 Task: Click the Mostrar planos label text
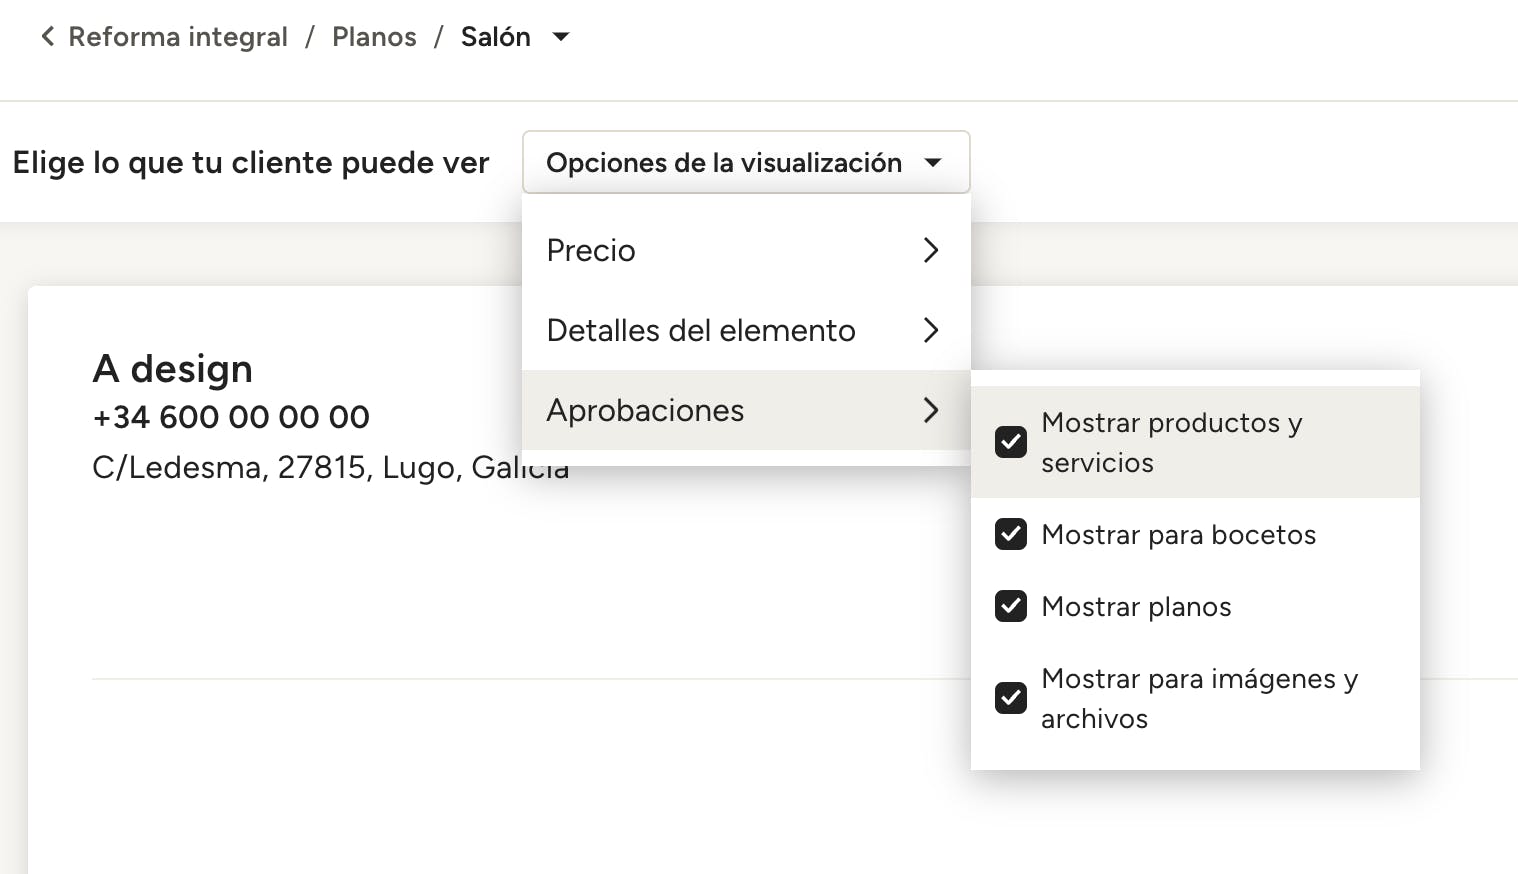click(x=1136, y=607)
